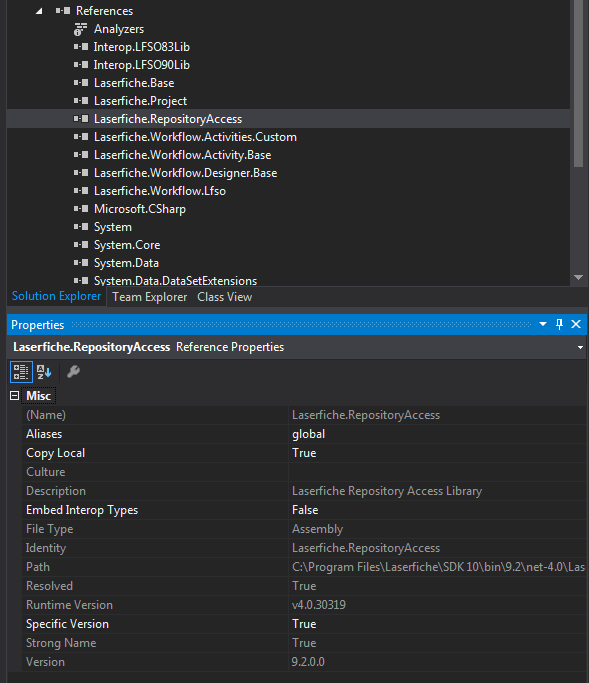Click the Property Pages wrench icon
The width and height of the screenshot is (589, 683).
pos(73,372)
